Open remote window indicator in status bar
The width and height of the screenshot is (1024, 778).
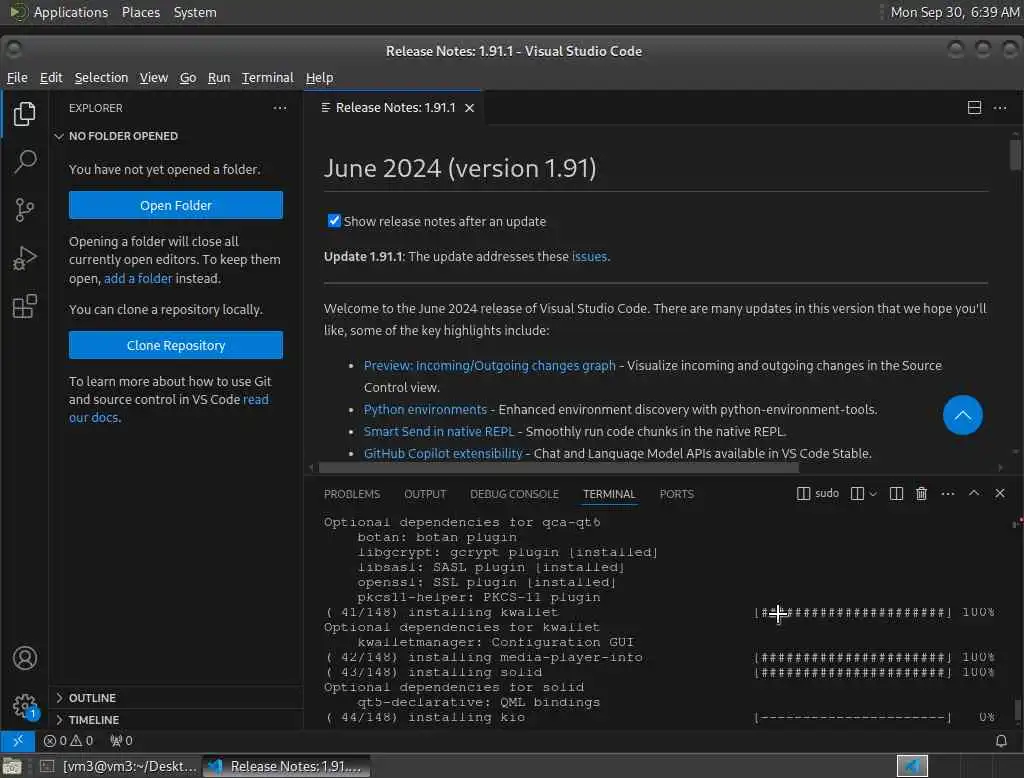pyautogui.click(x=18, y=741)
